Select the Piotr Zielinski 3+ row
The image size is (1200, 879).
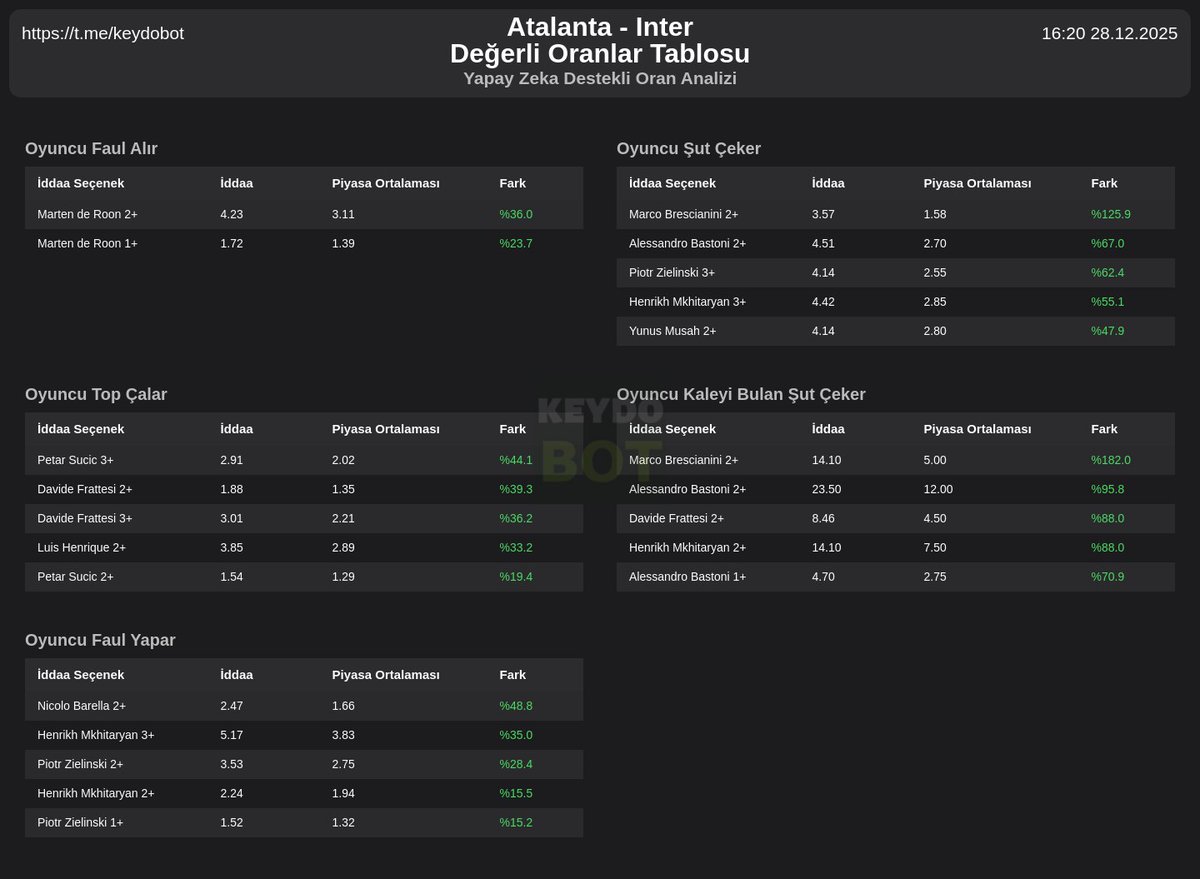896,272
